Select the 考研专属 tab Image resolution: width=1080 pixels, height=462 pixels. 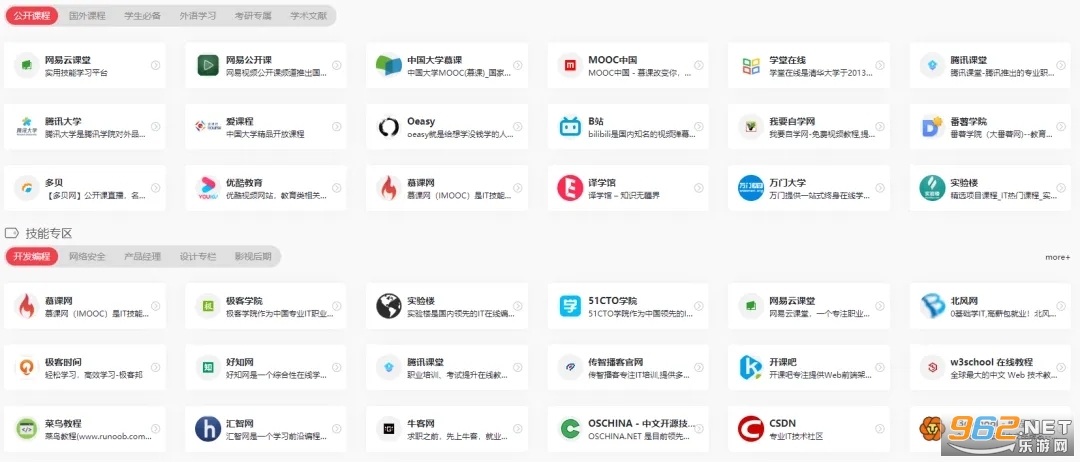pos(252,16)
